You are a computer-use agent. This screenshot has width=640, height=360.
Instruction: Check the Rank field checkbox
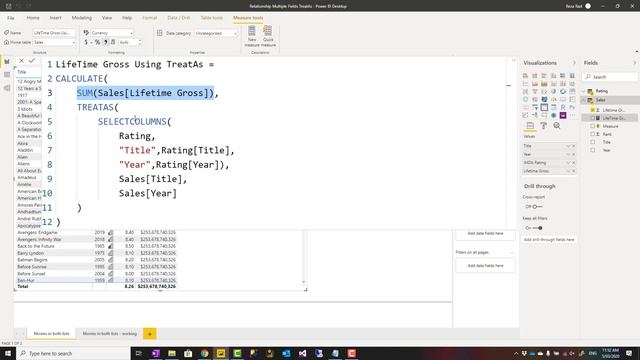click(x=593, y=134)
